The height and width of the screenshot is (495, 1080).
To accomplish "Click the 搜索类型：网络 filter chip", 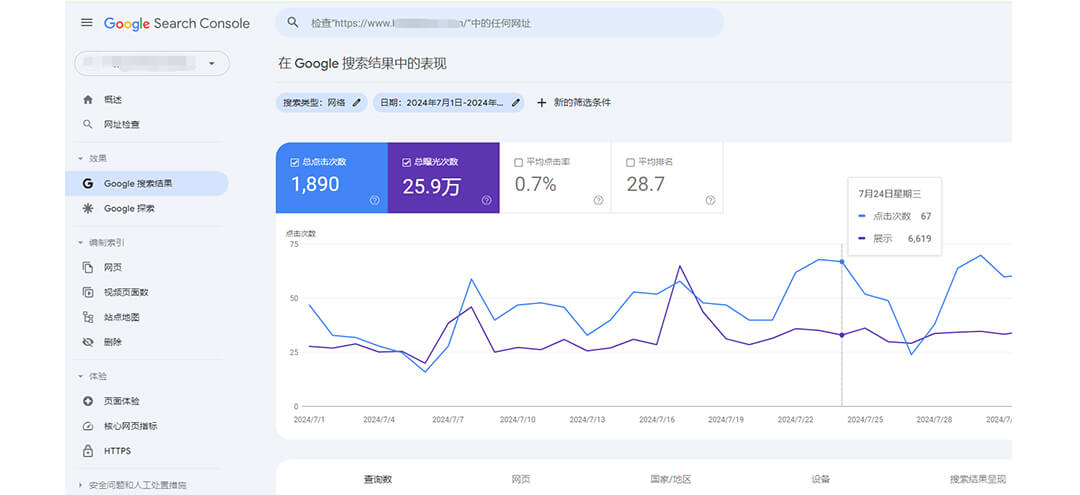I will point(322,103).
